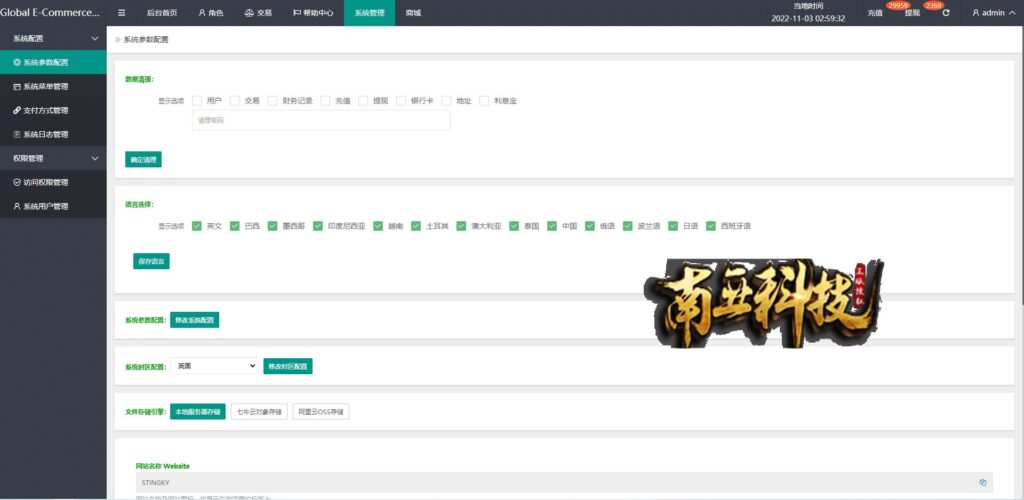This screenshot has height=500, width=1024.
Task: Uncheck the 墨西哥 language checkbox
Action: click(x=272, y=226)
